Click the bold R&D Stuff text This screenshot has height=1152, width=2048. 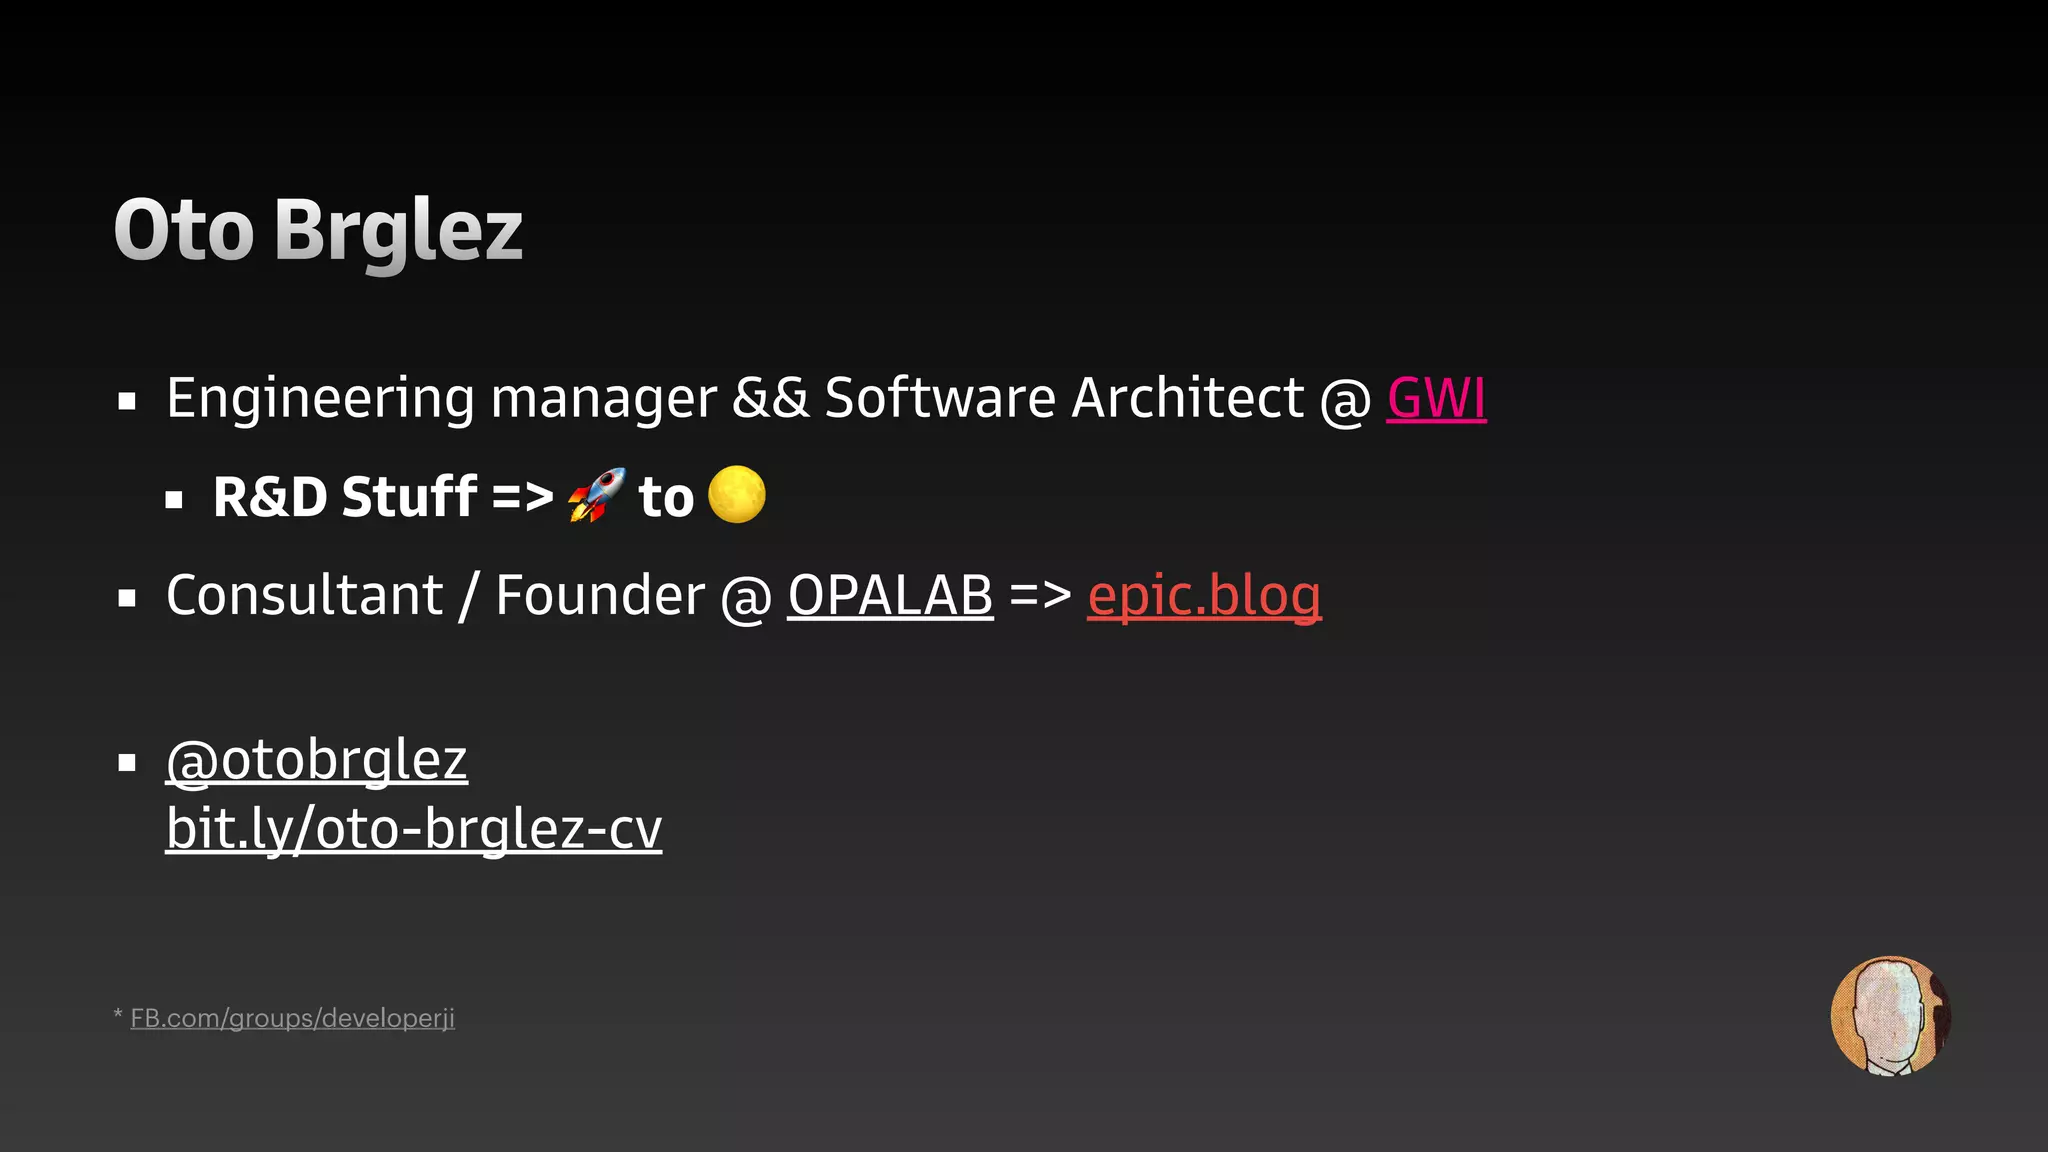click(345, 497)
